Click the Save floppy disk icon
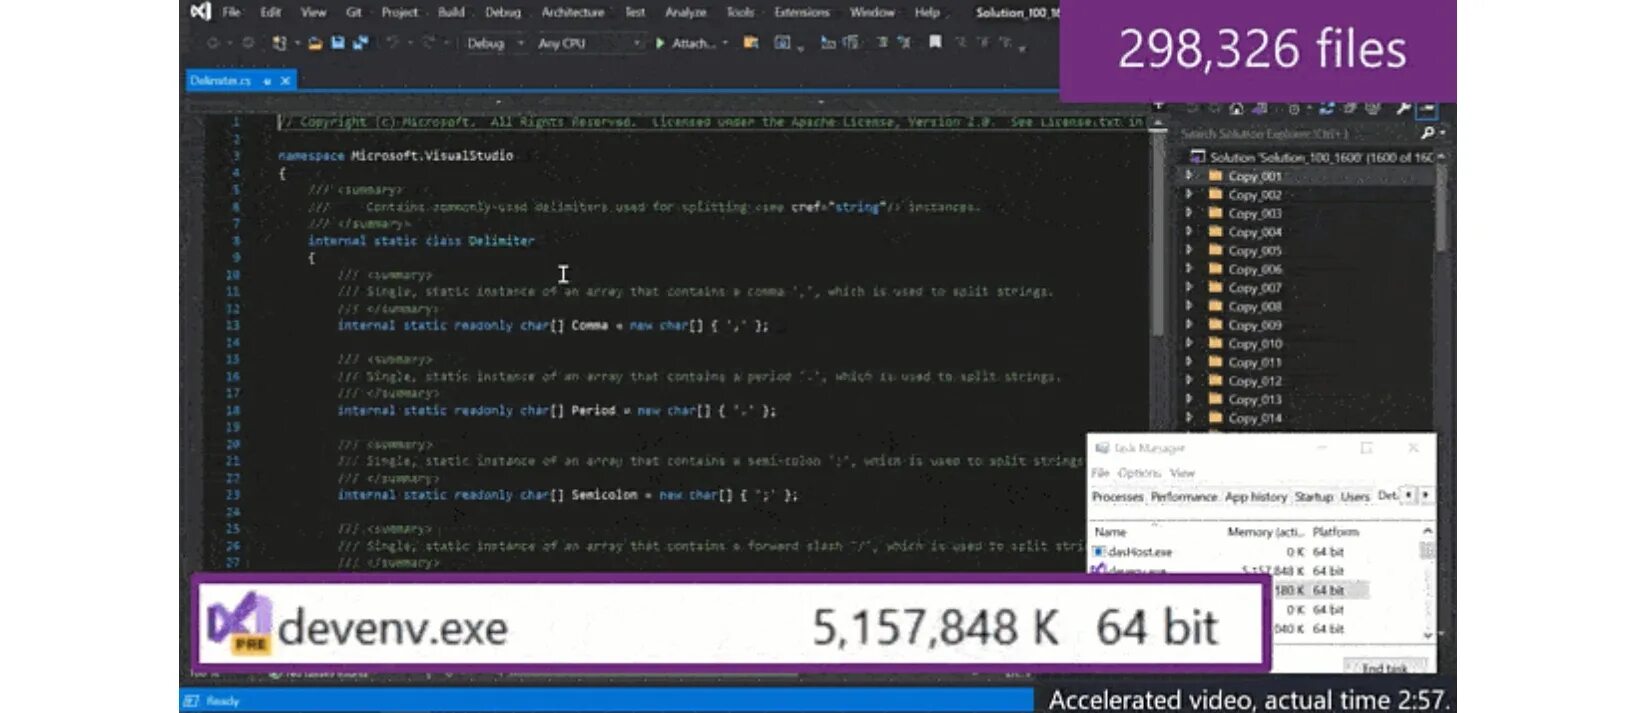 [x=338, y=43]
